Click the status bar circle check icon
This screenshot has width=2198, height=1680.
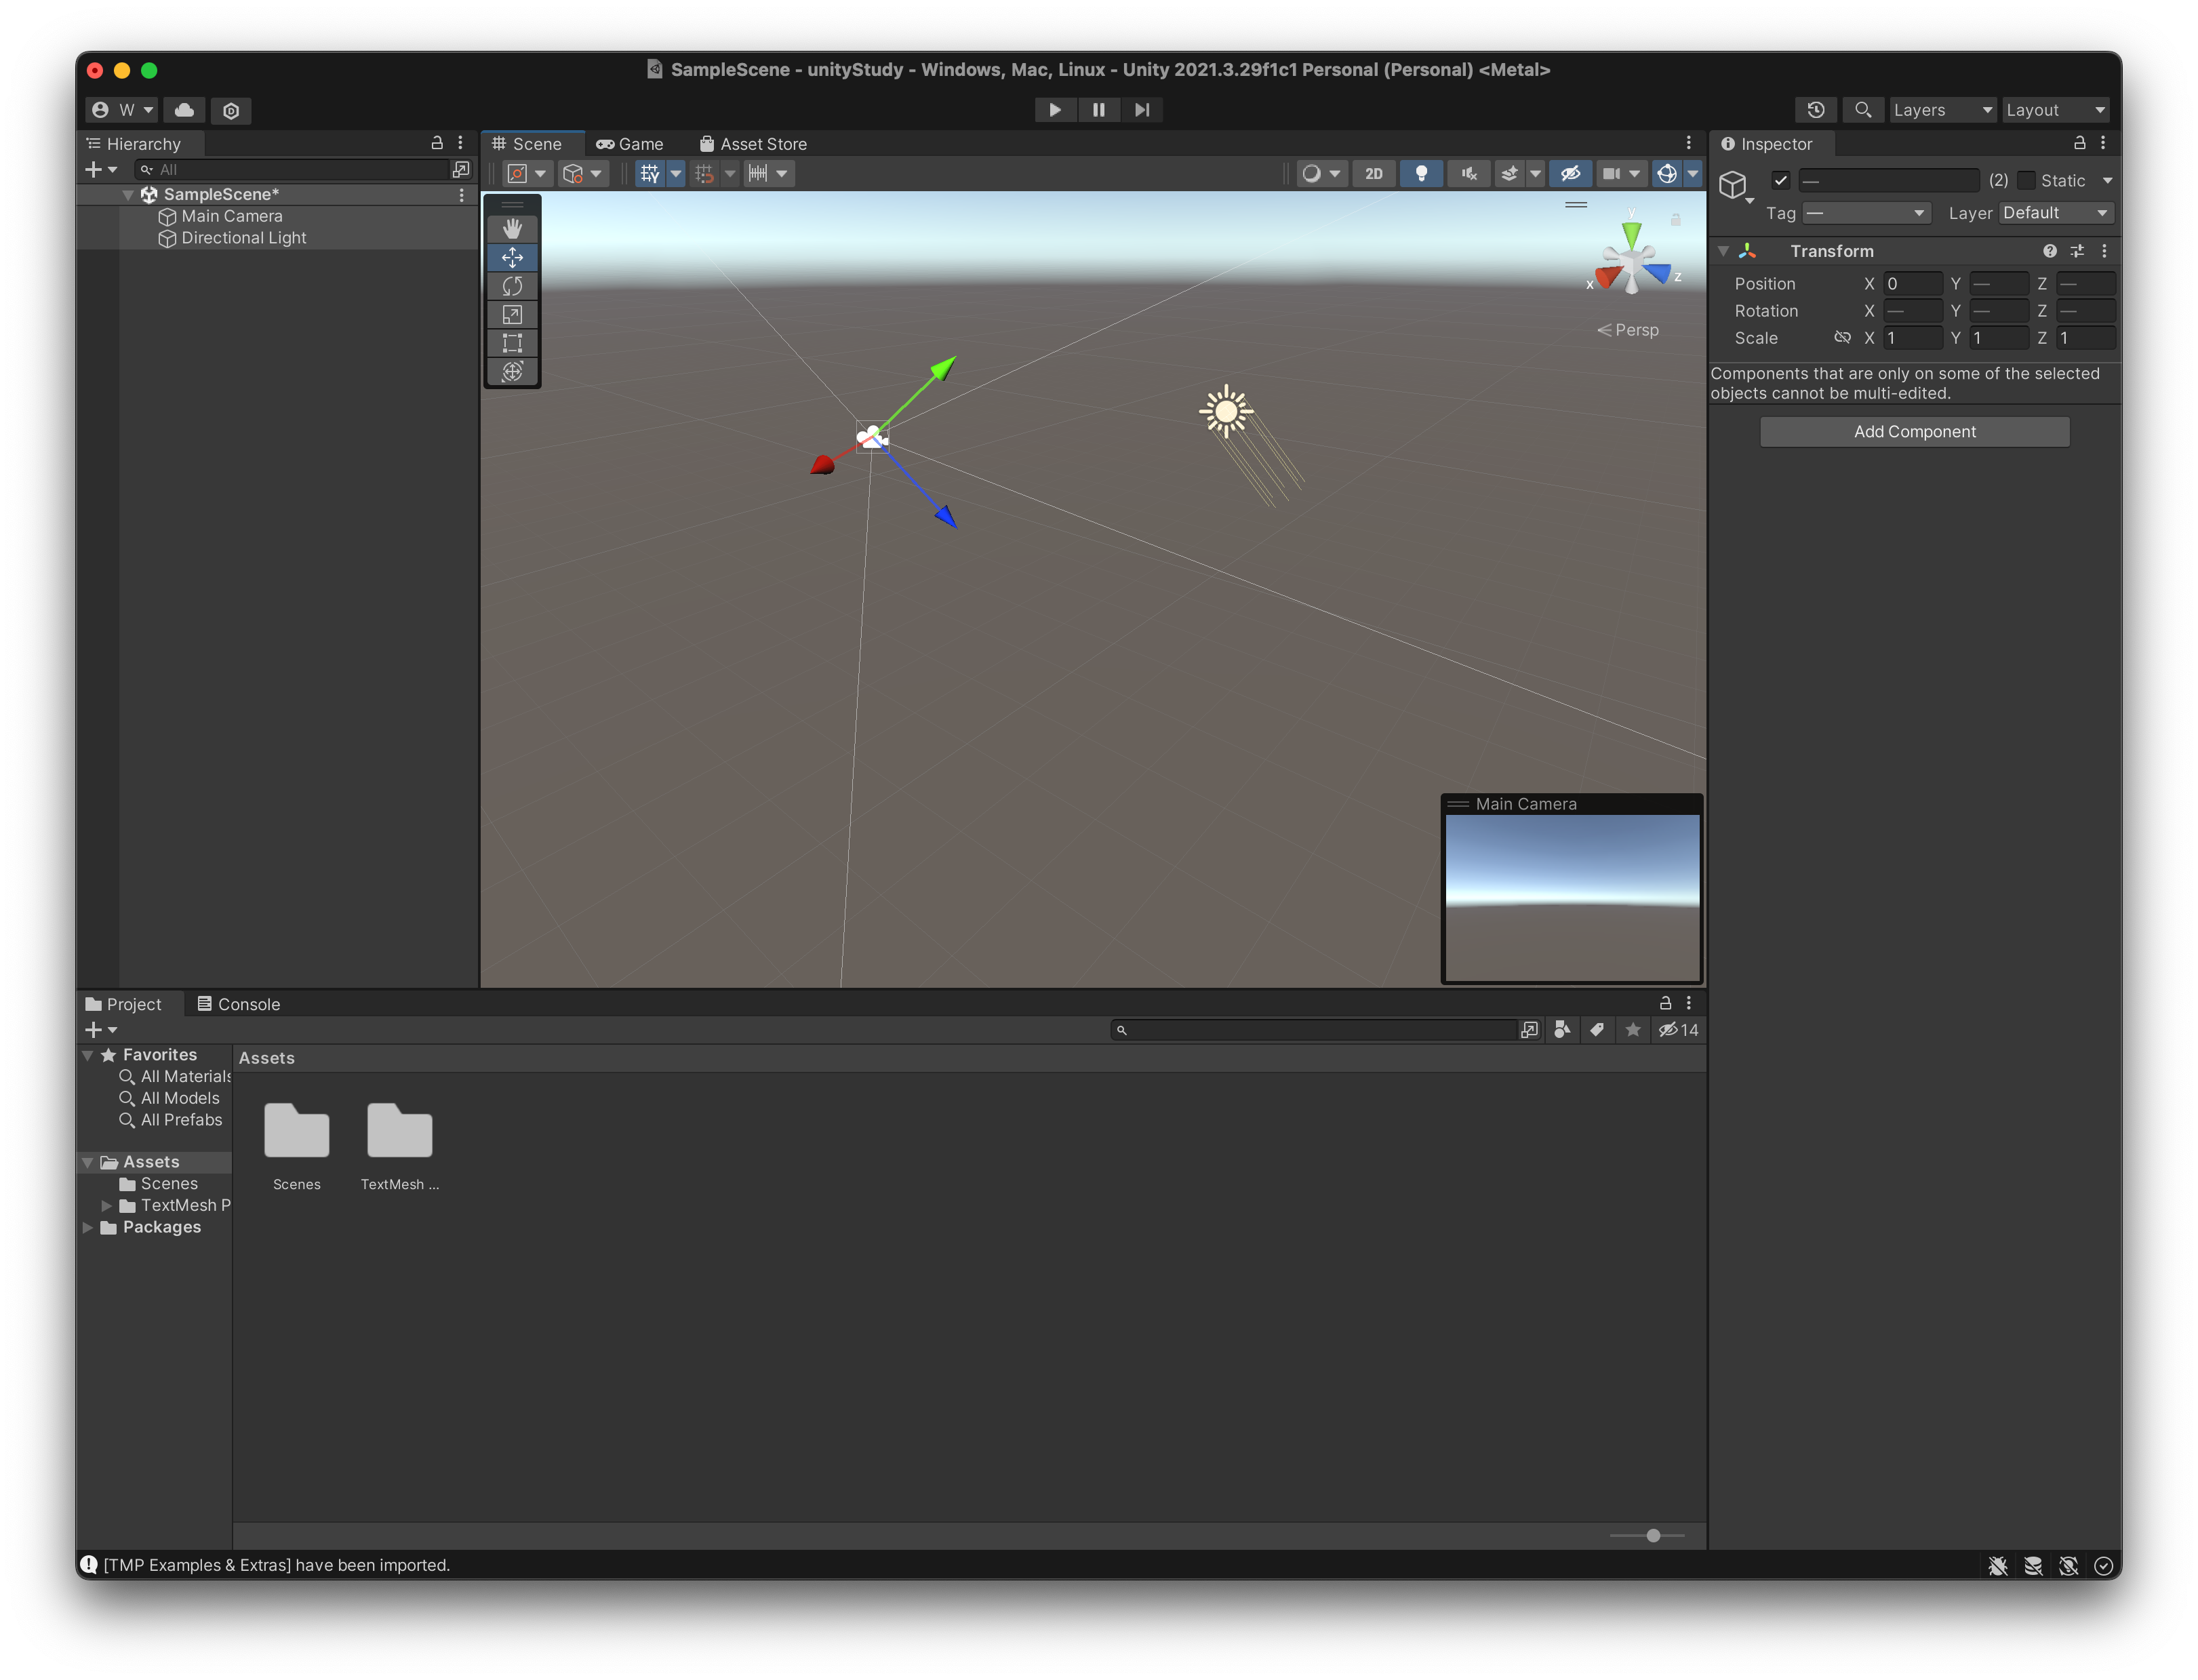tap(2103, 1566)
